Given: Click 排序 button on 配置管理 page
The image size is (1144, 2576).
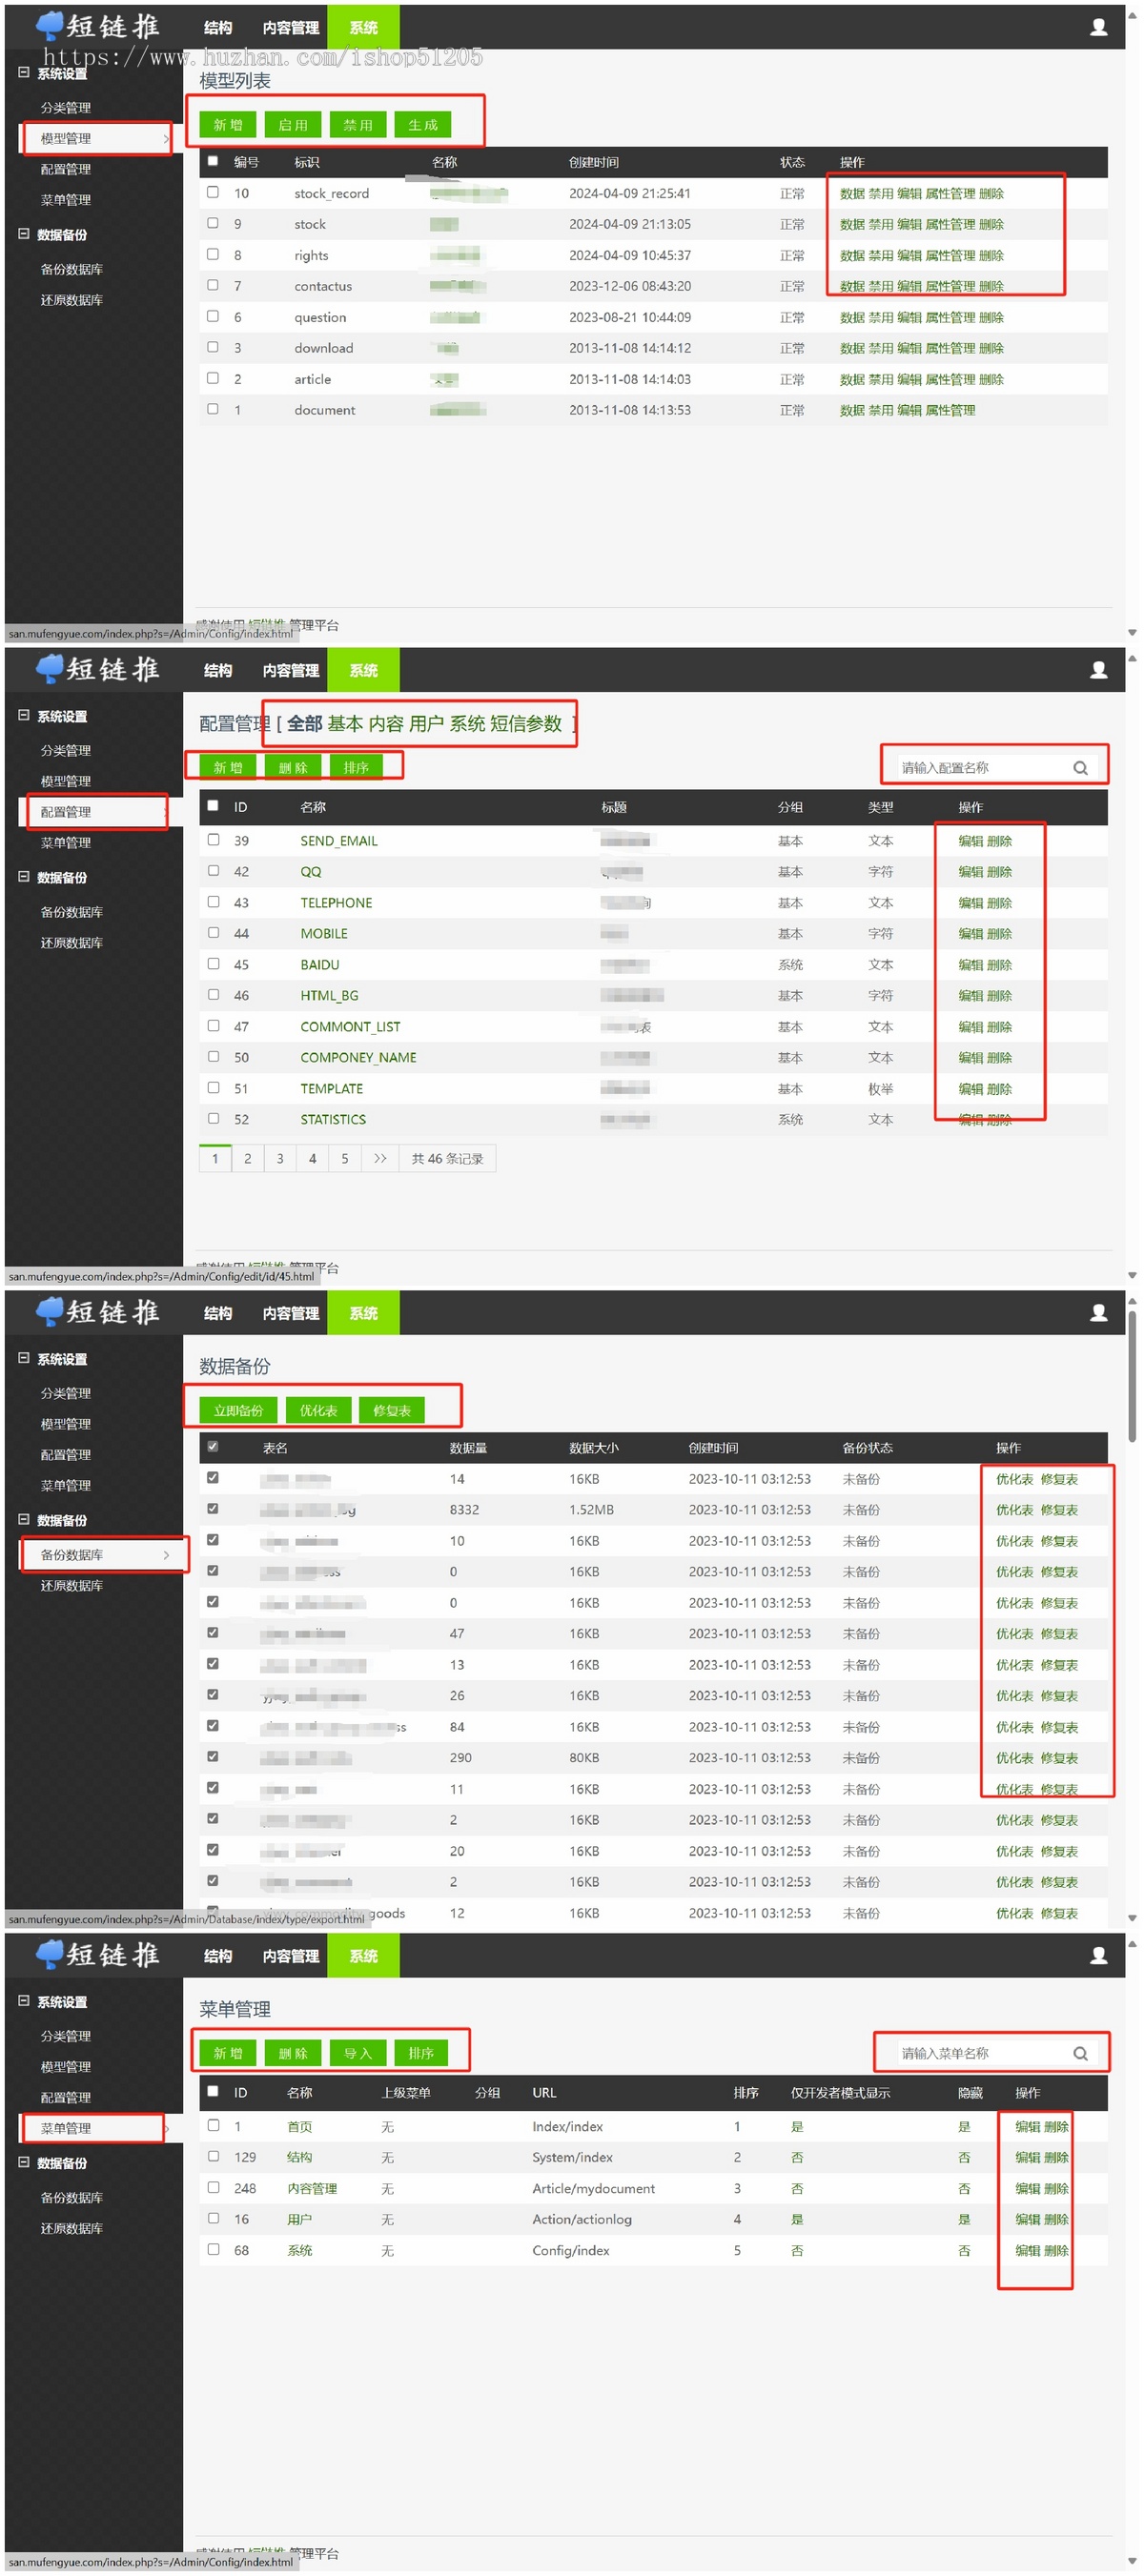Looking at the screenshot, I should (x=356, y=768).
